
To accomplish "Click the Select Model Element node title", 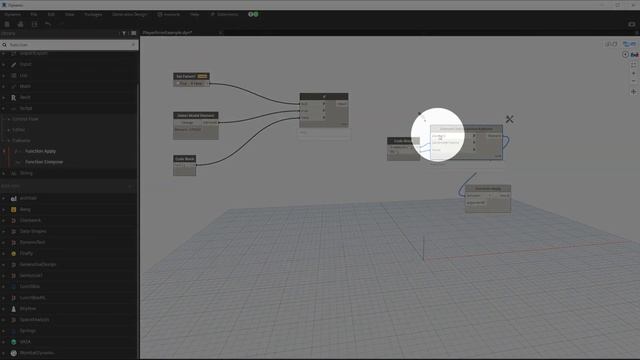I will [196, 116].
